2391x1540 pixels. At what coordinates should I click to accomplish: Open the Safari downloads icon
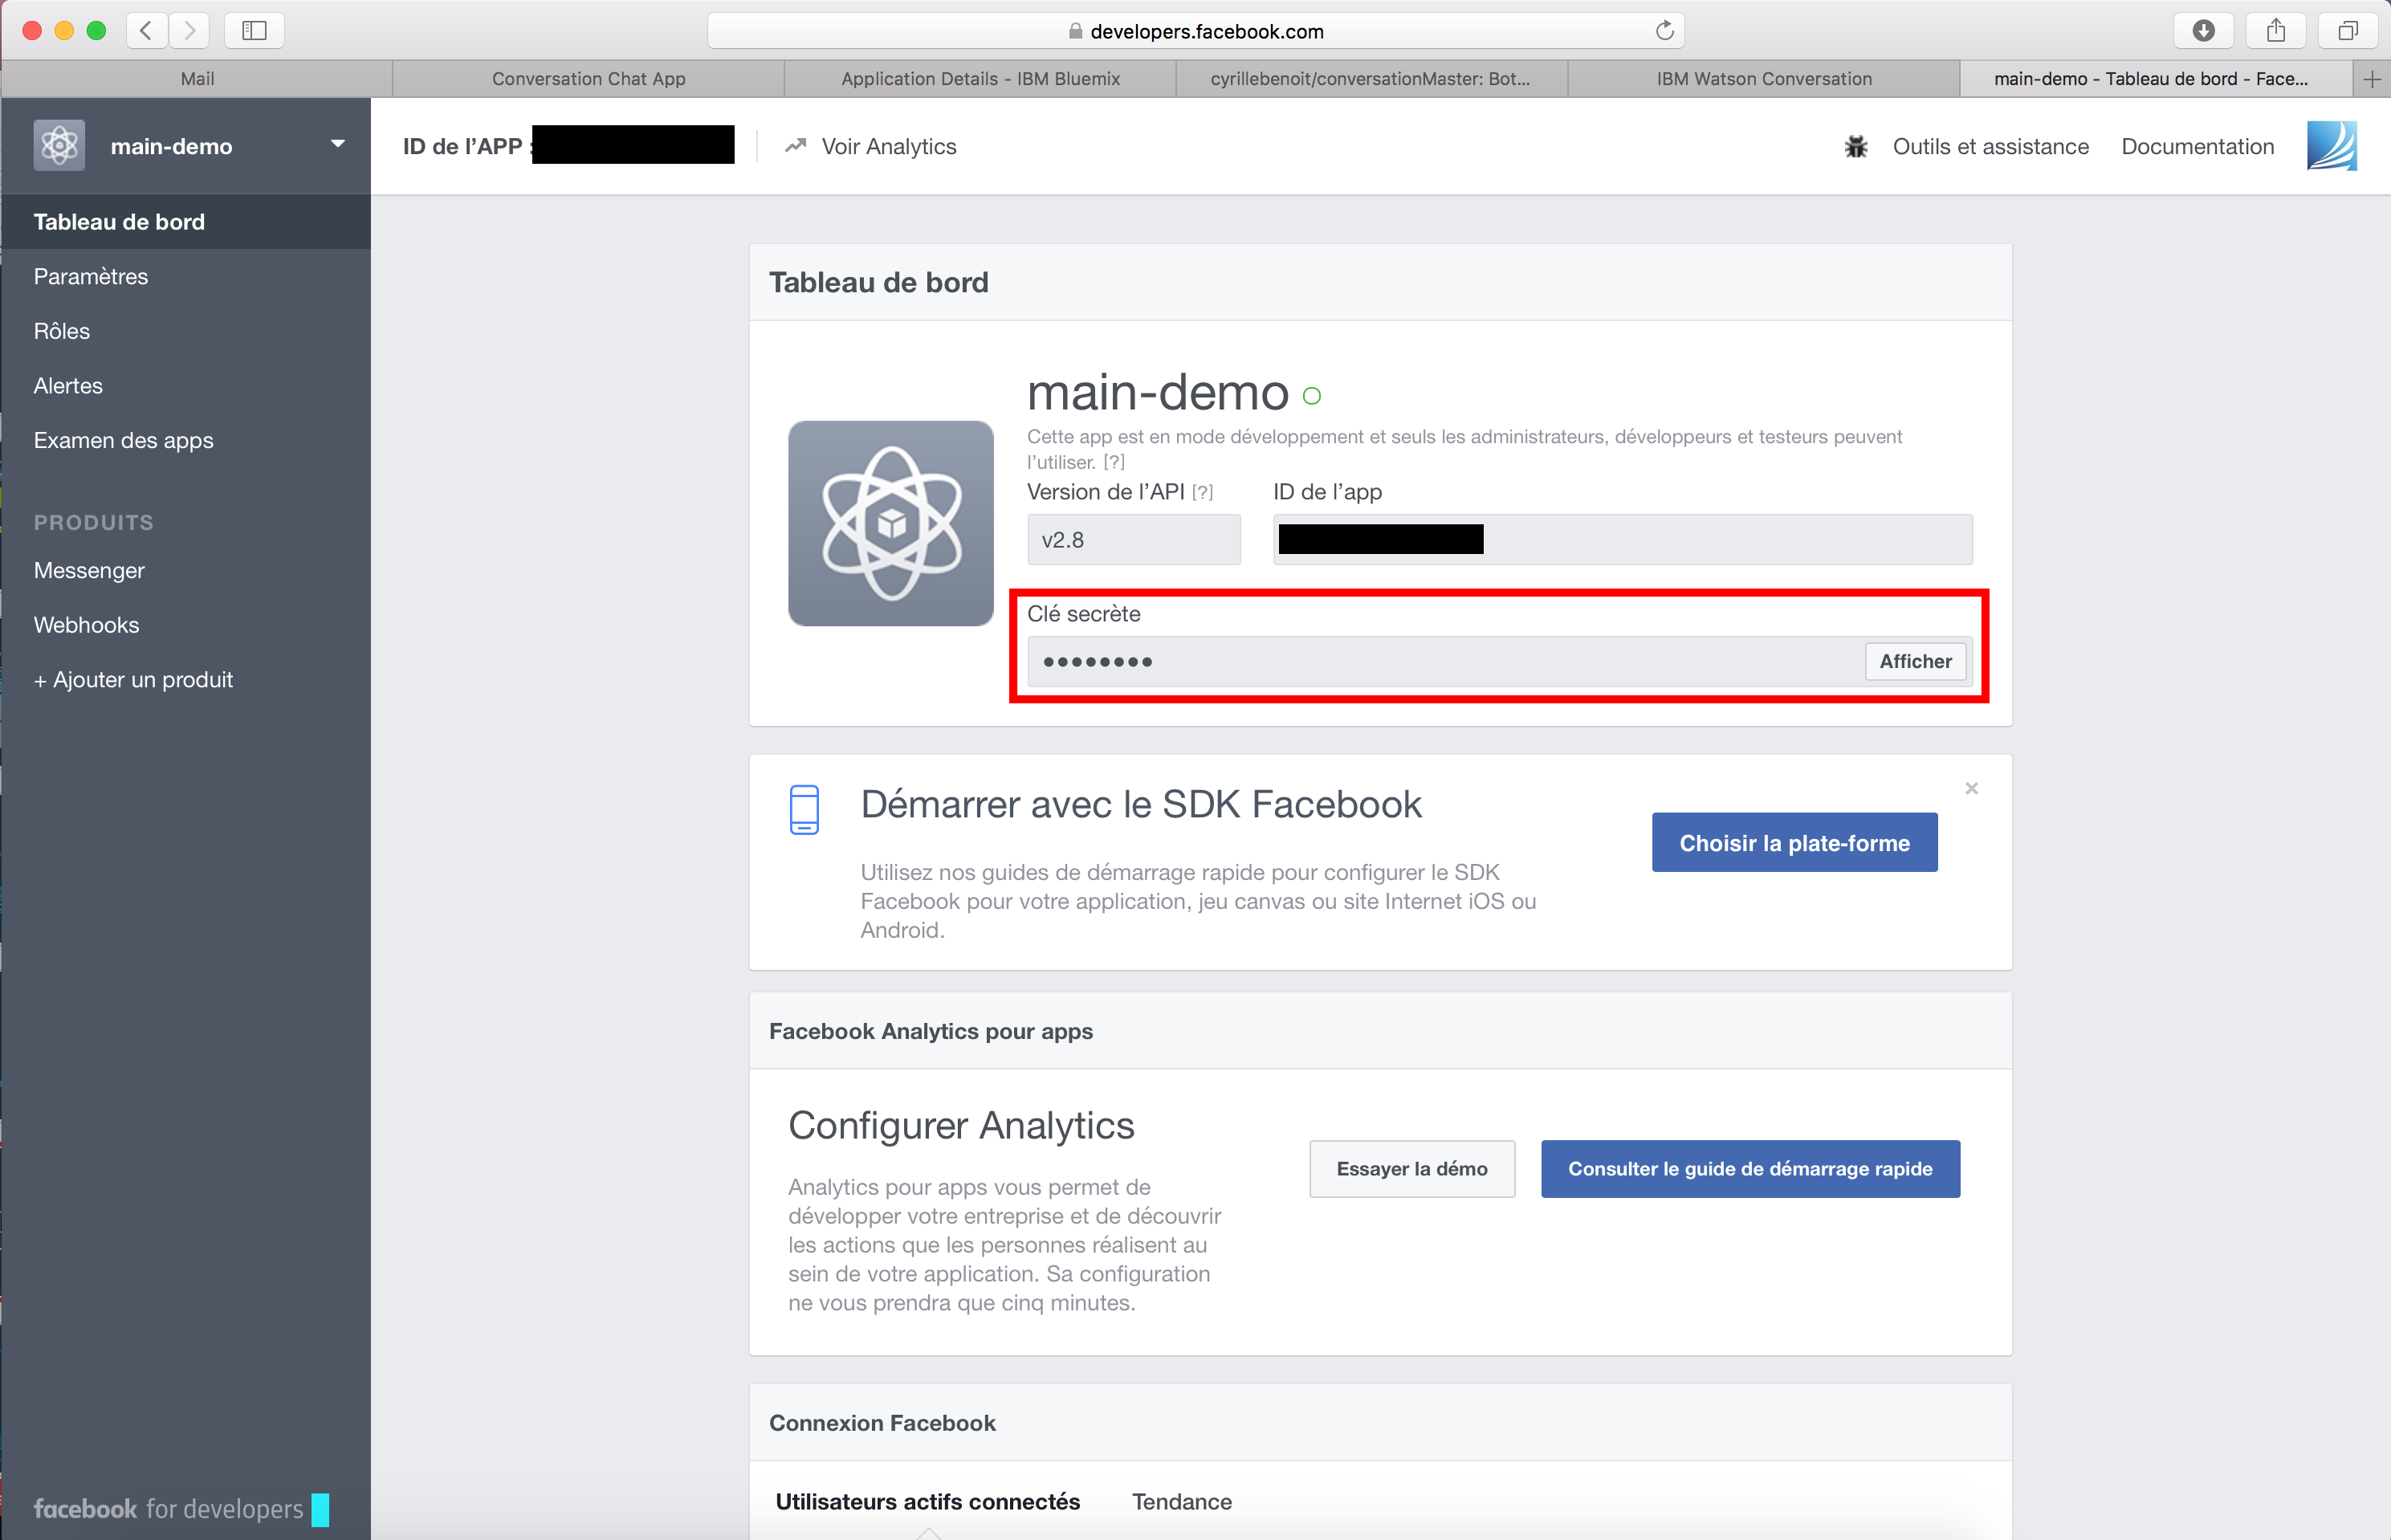click(2203, 30)
